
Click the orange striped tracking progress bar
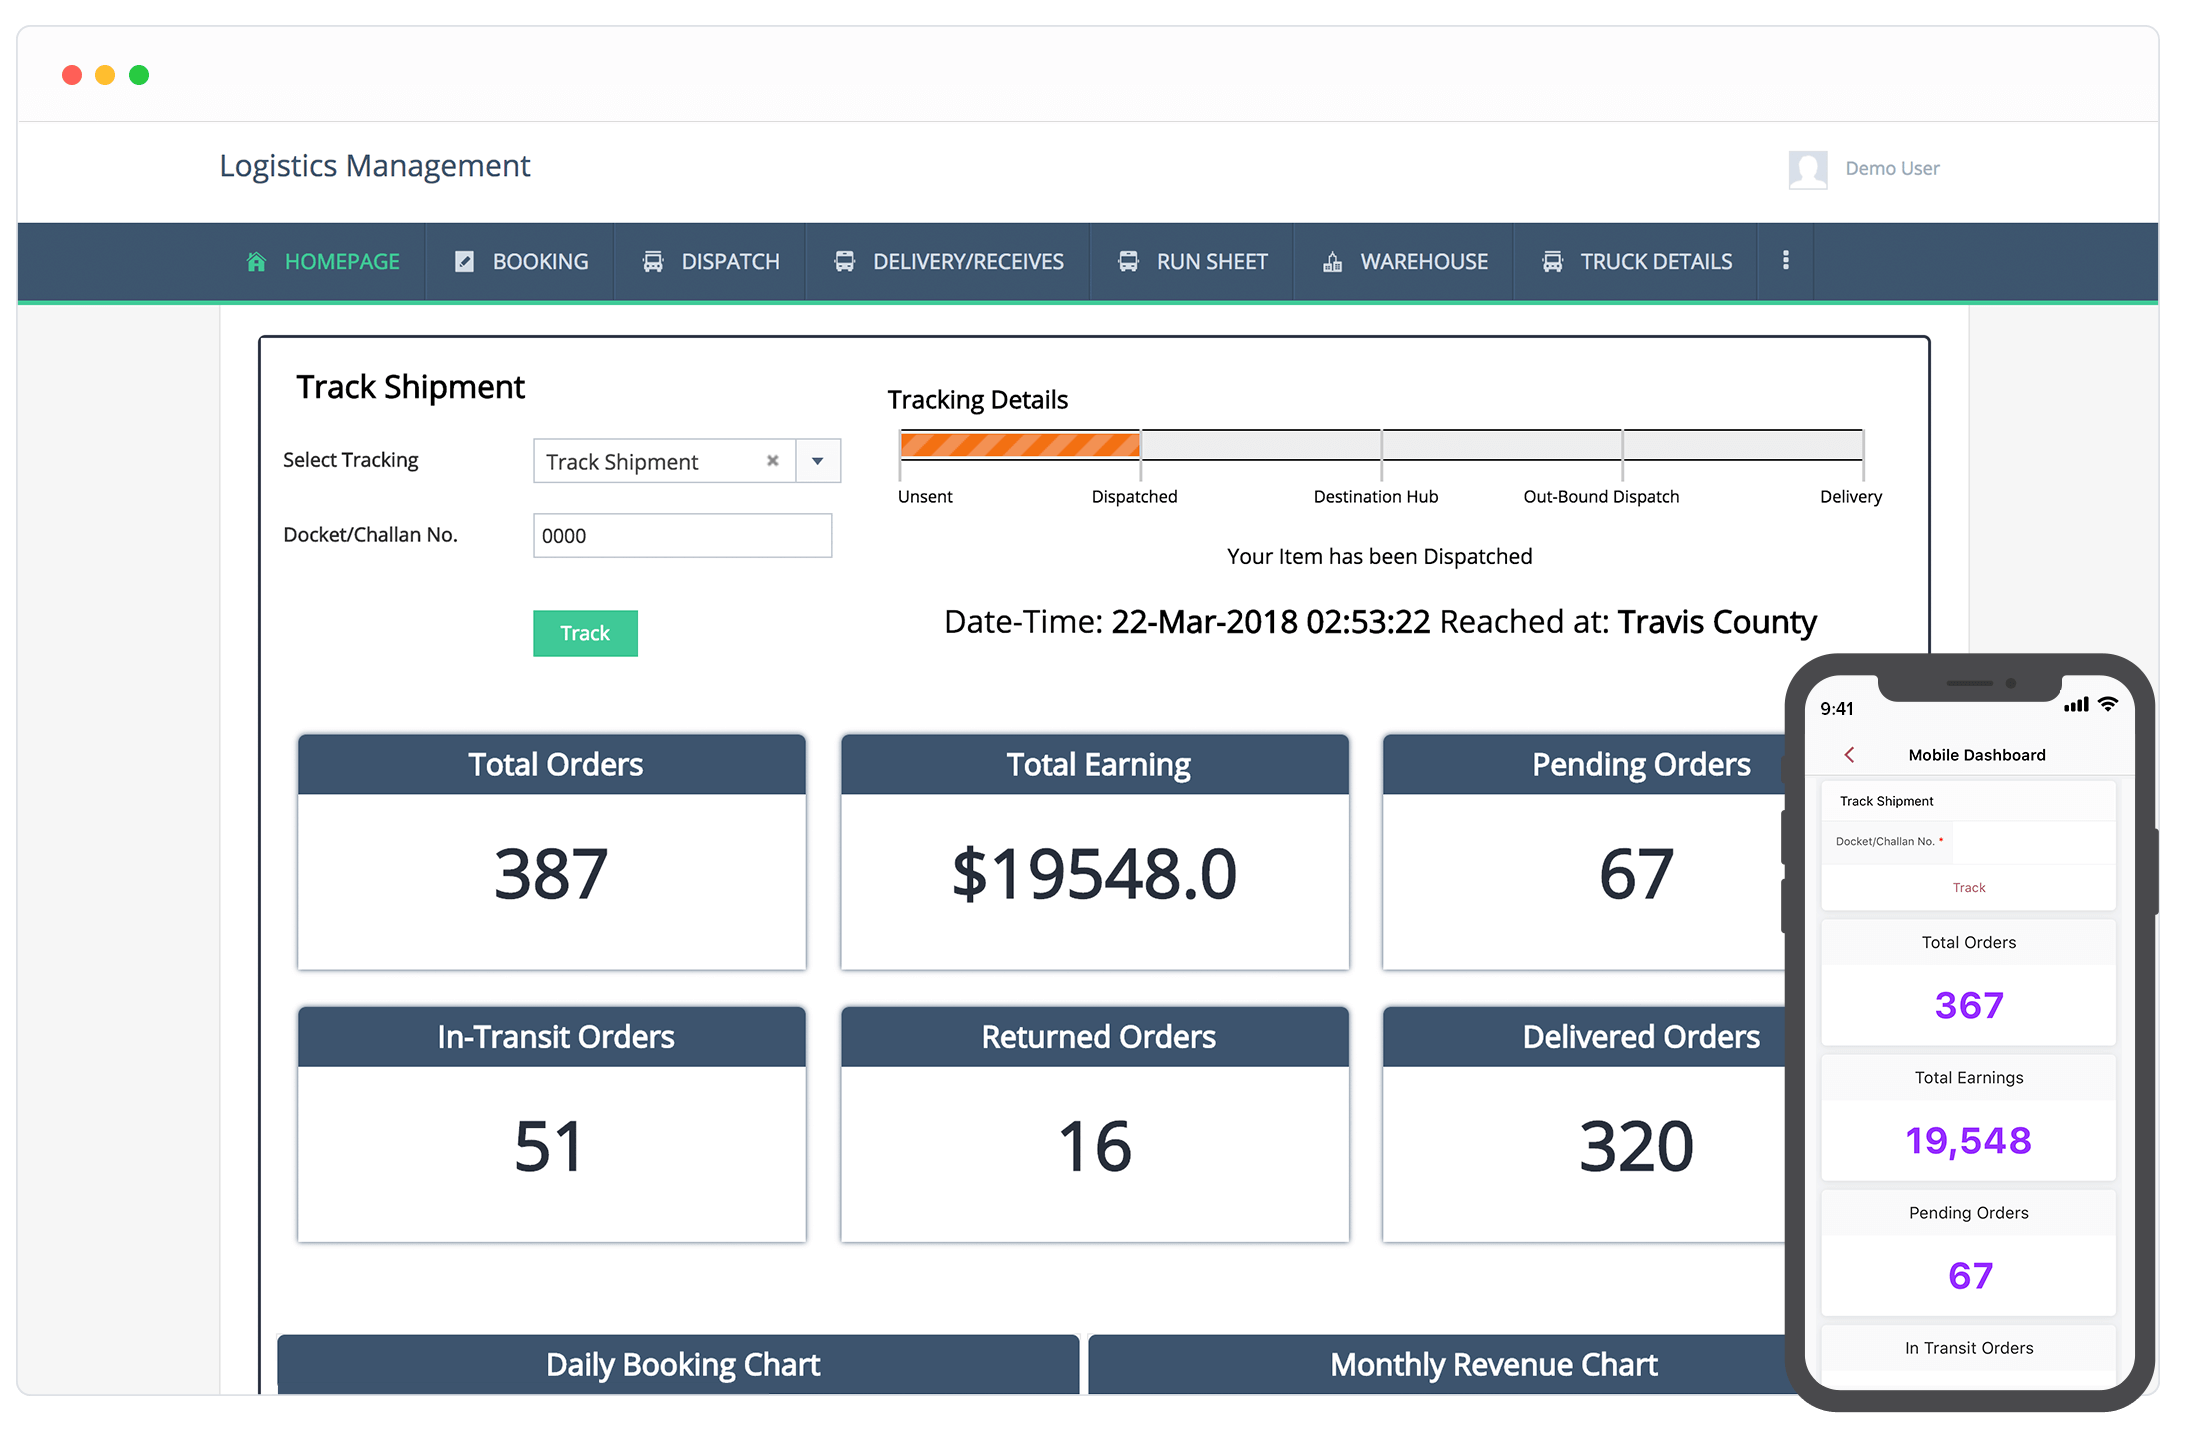click(x=1020, y=445)
